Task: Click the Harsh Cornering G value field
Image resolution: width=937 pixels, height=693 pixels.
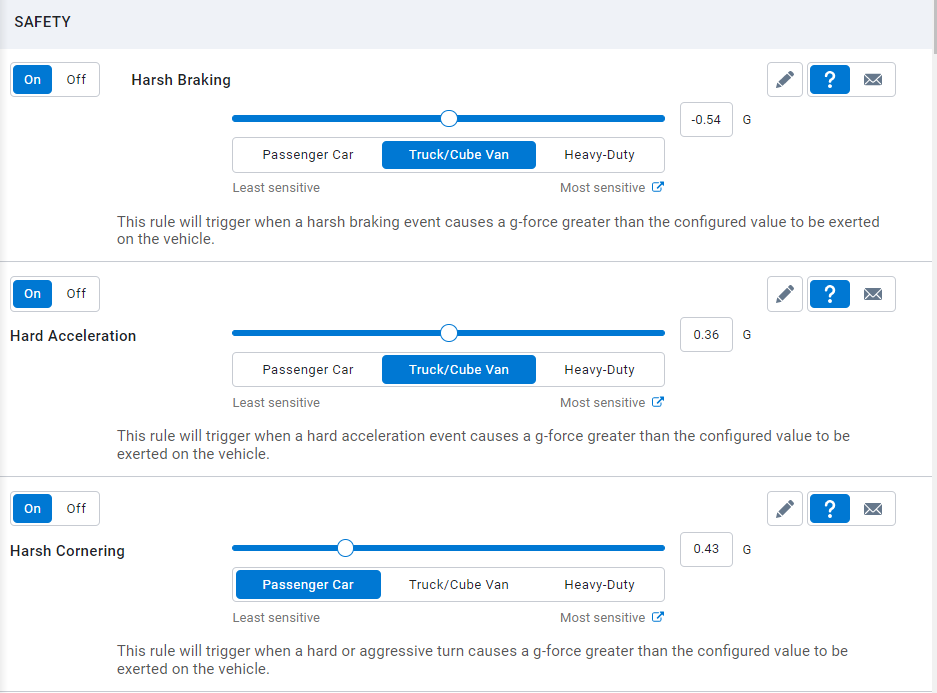Action: click(x=706, y=549)
